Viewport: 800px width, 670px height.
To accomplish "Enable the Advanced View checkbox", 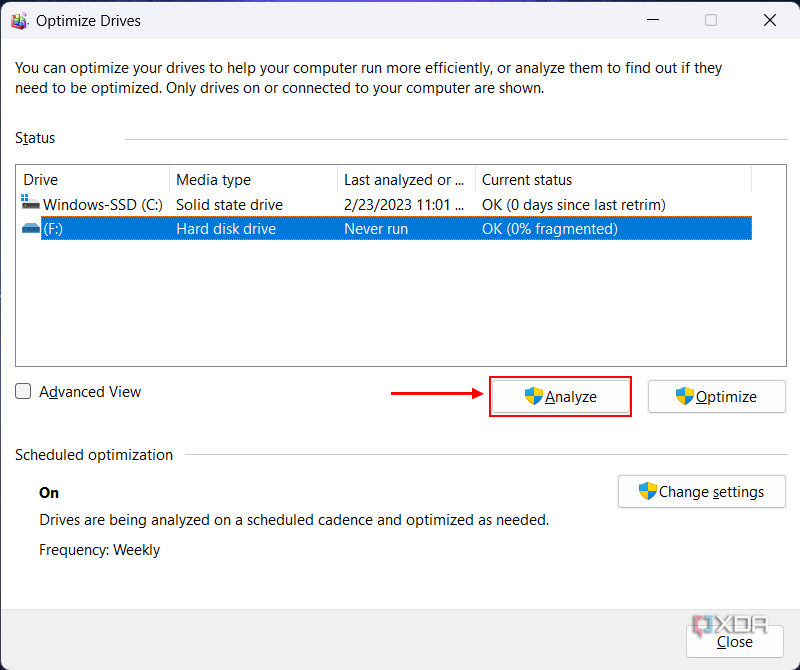I will 23,391.
